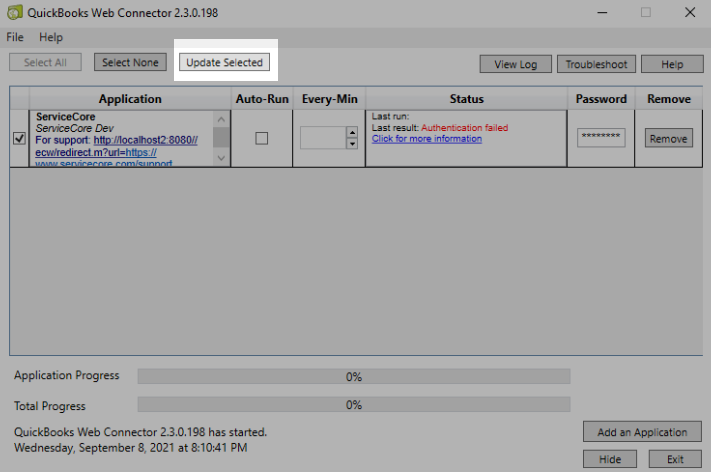Click the Application description scrollbar thumb

221,137
